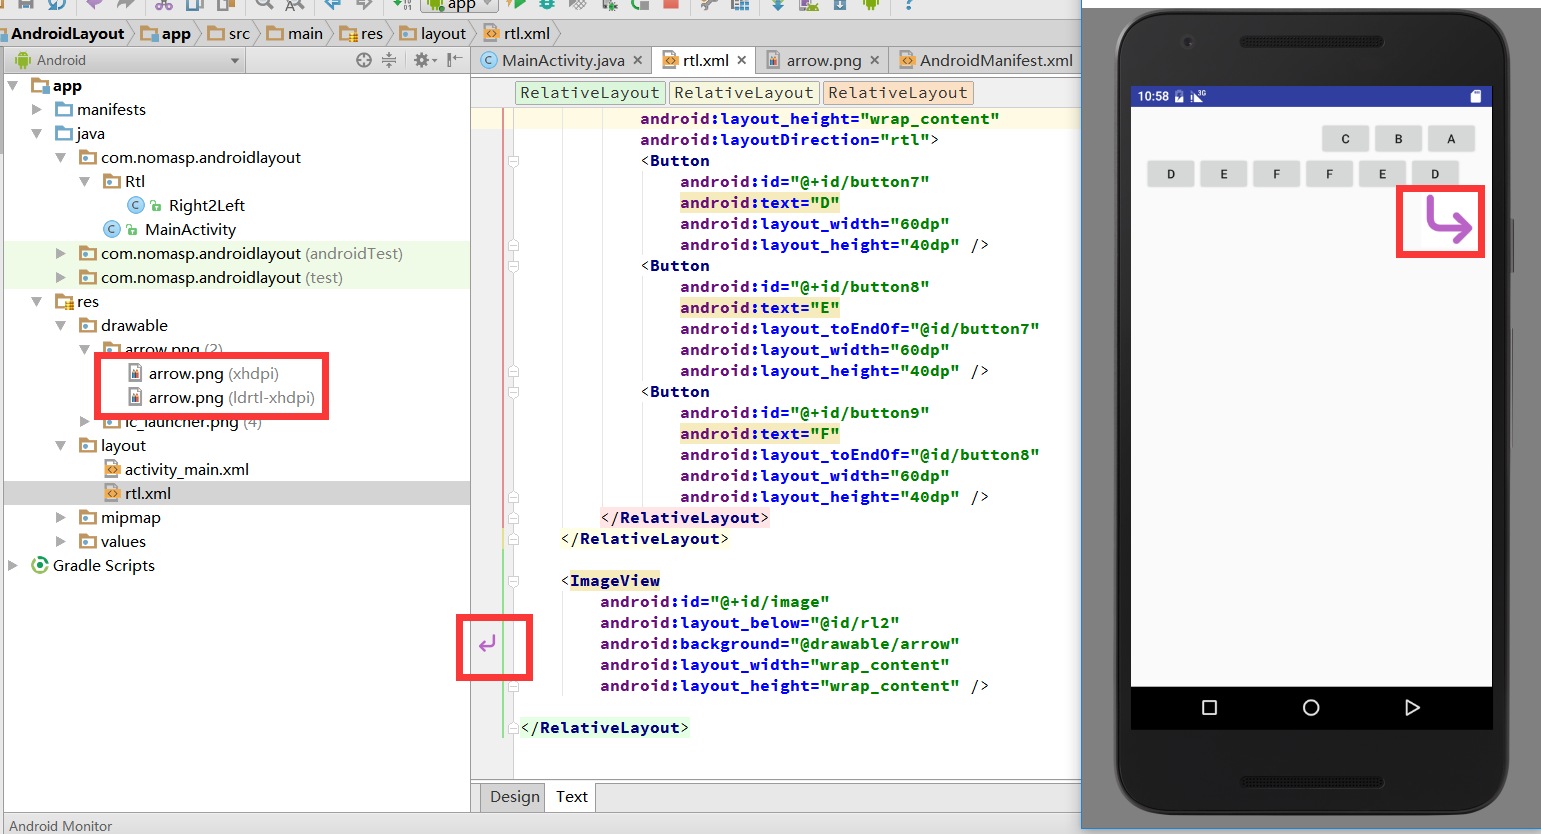1541x834 pixels.
Task: Open Android Device Monitor robot icon
Action: click(871, 7)
